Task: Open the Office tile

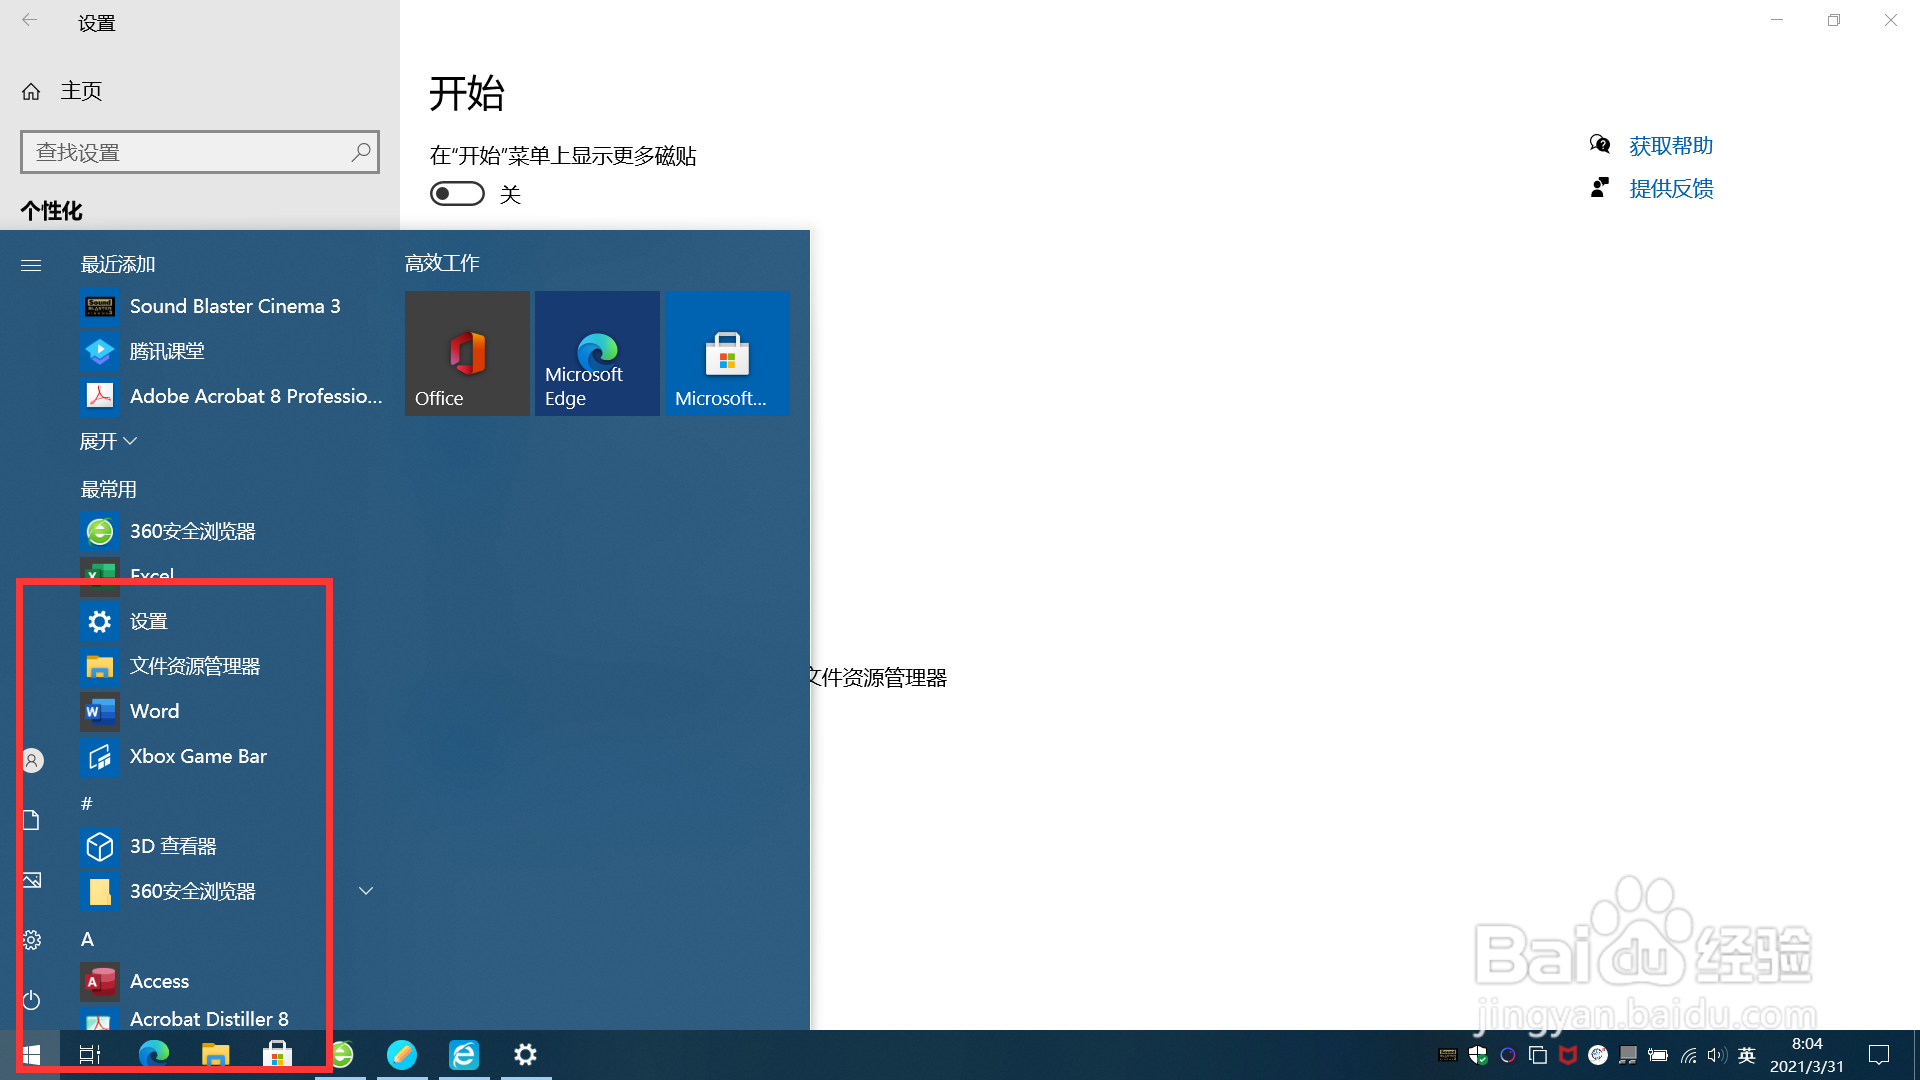Action: pyautogui.click(x=467, y=353)
